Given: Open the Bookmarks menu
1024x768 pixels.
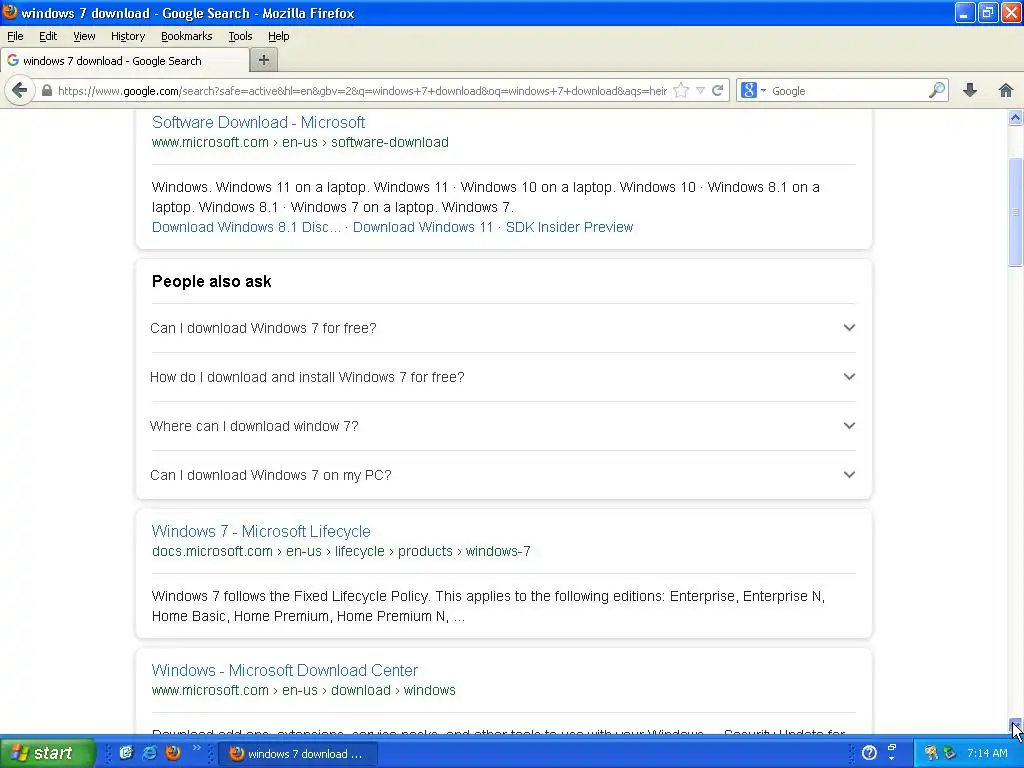Looking at the screenshot, I should coord(187,36).
